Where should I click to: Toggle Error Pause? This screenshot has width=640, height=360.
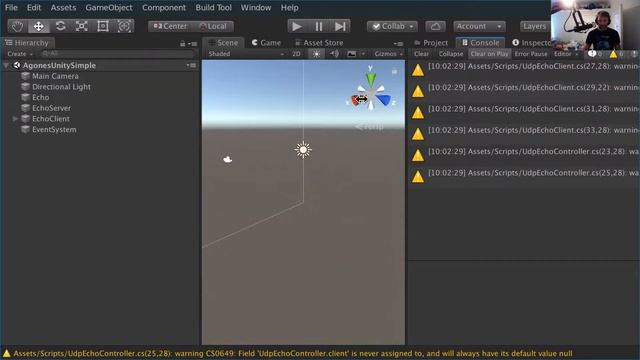point(531,54)
